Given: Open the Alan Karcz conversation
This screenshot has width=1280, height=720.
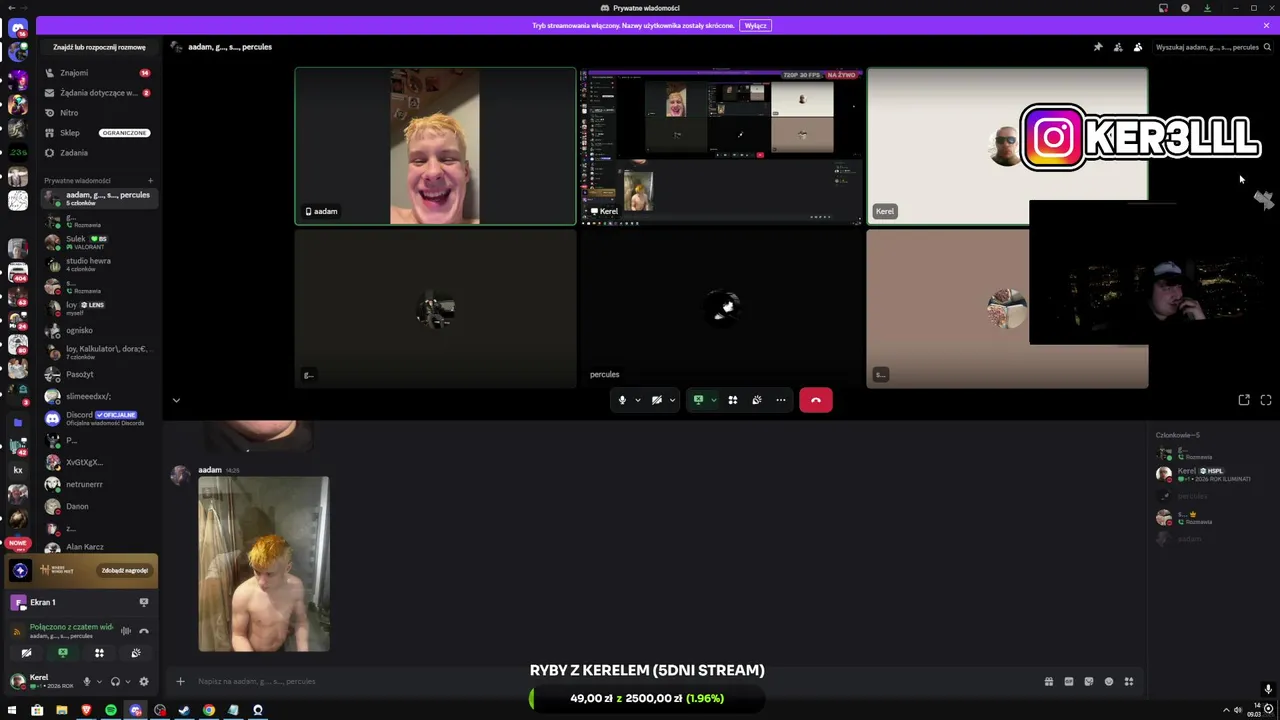Looking at the screenshot, I should tap(98, 547).
